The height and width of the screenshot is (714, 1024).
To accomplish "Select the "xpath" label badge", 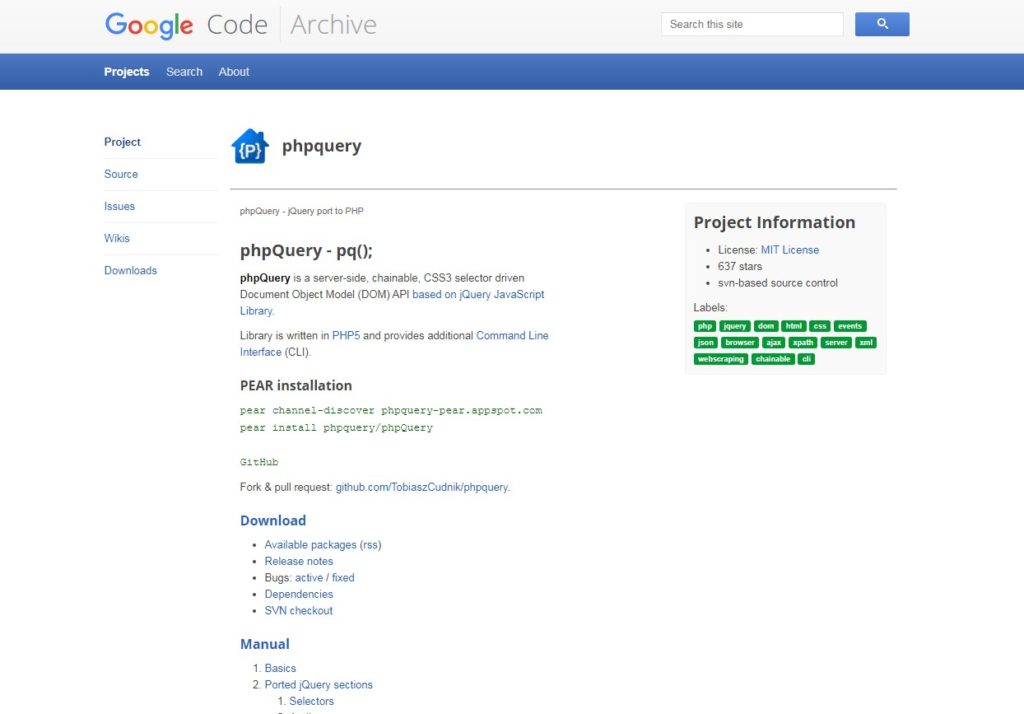I will (802, 342).
